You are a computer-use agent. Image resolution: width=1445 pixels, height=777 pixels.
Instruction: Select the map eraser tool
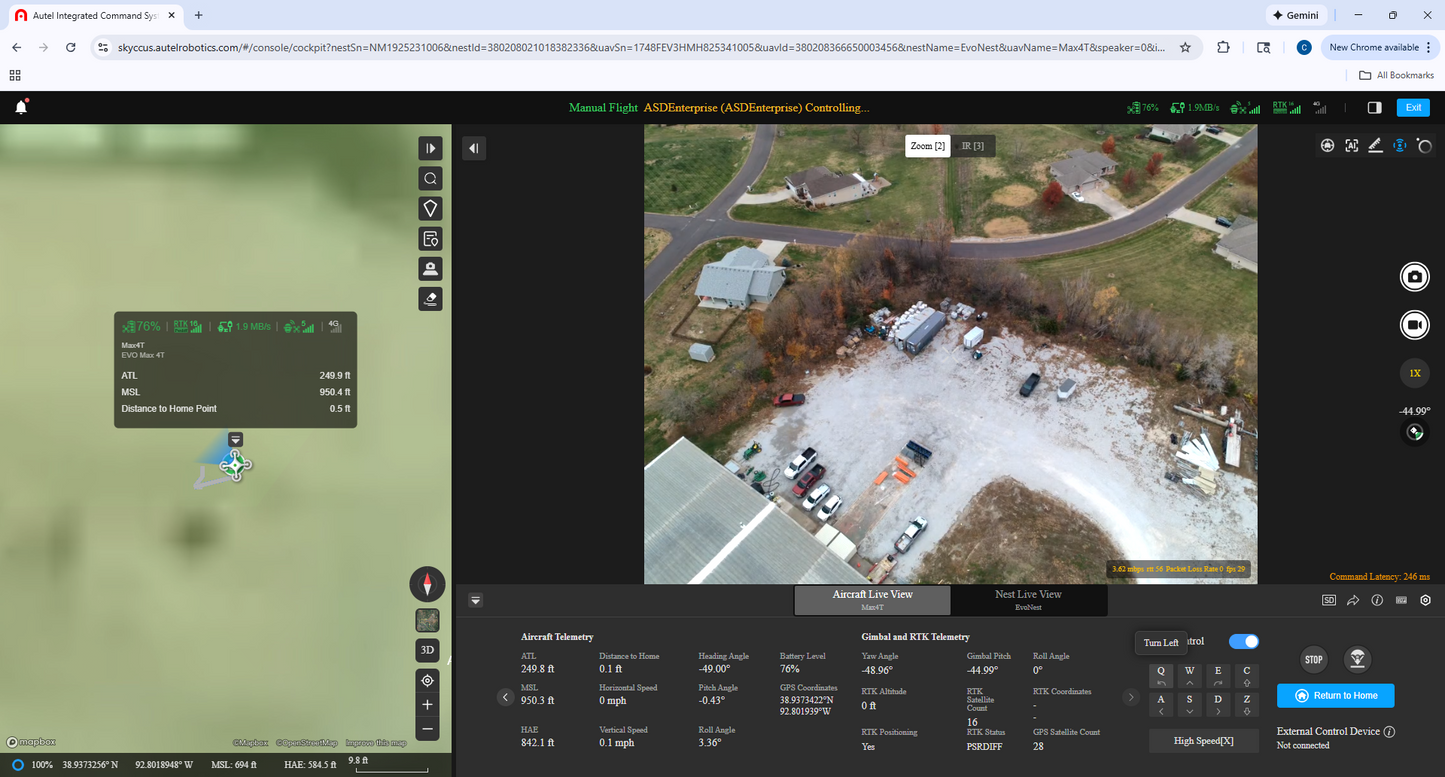(430, 299)
